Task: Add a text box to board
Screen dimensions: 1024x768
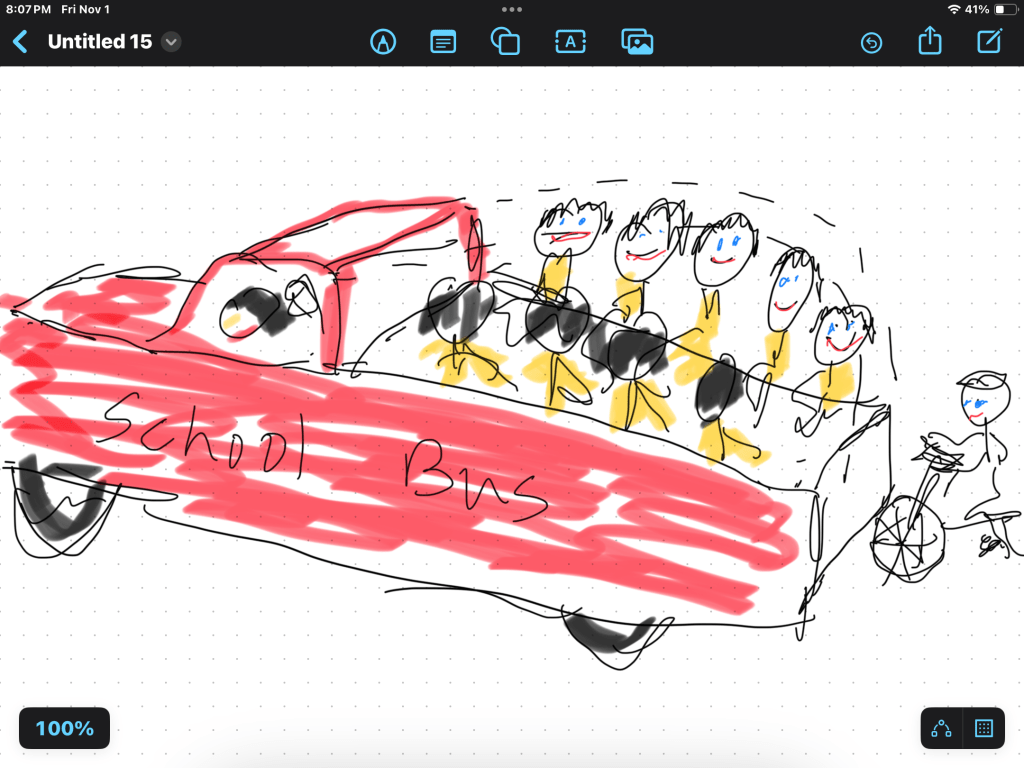Action: click(x=570, y=42)
